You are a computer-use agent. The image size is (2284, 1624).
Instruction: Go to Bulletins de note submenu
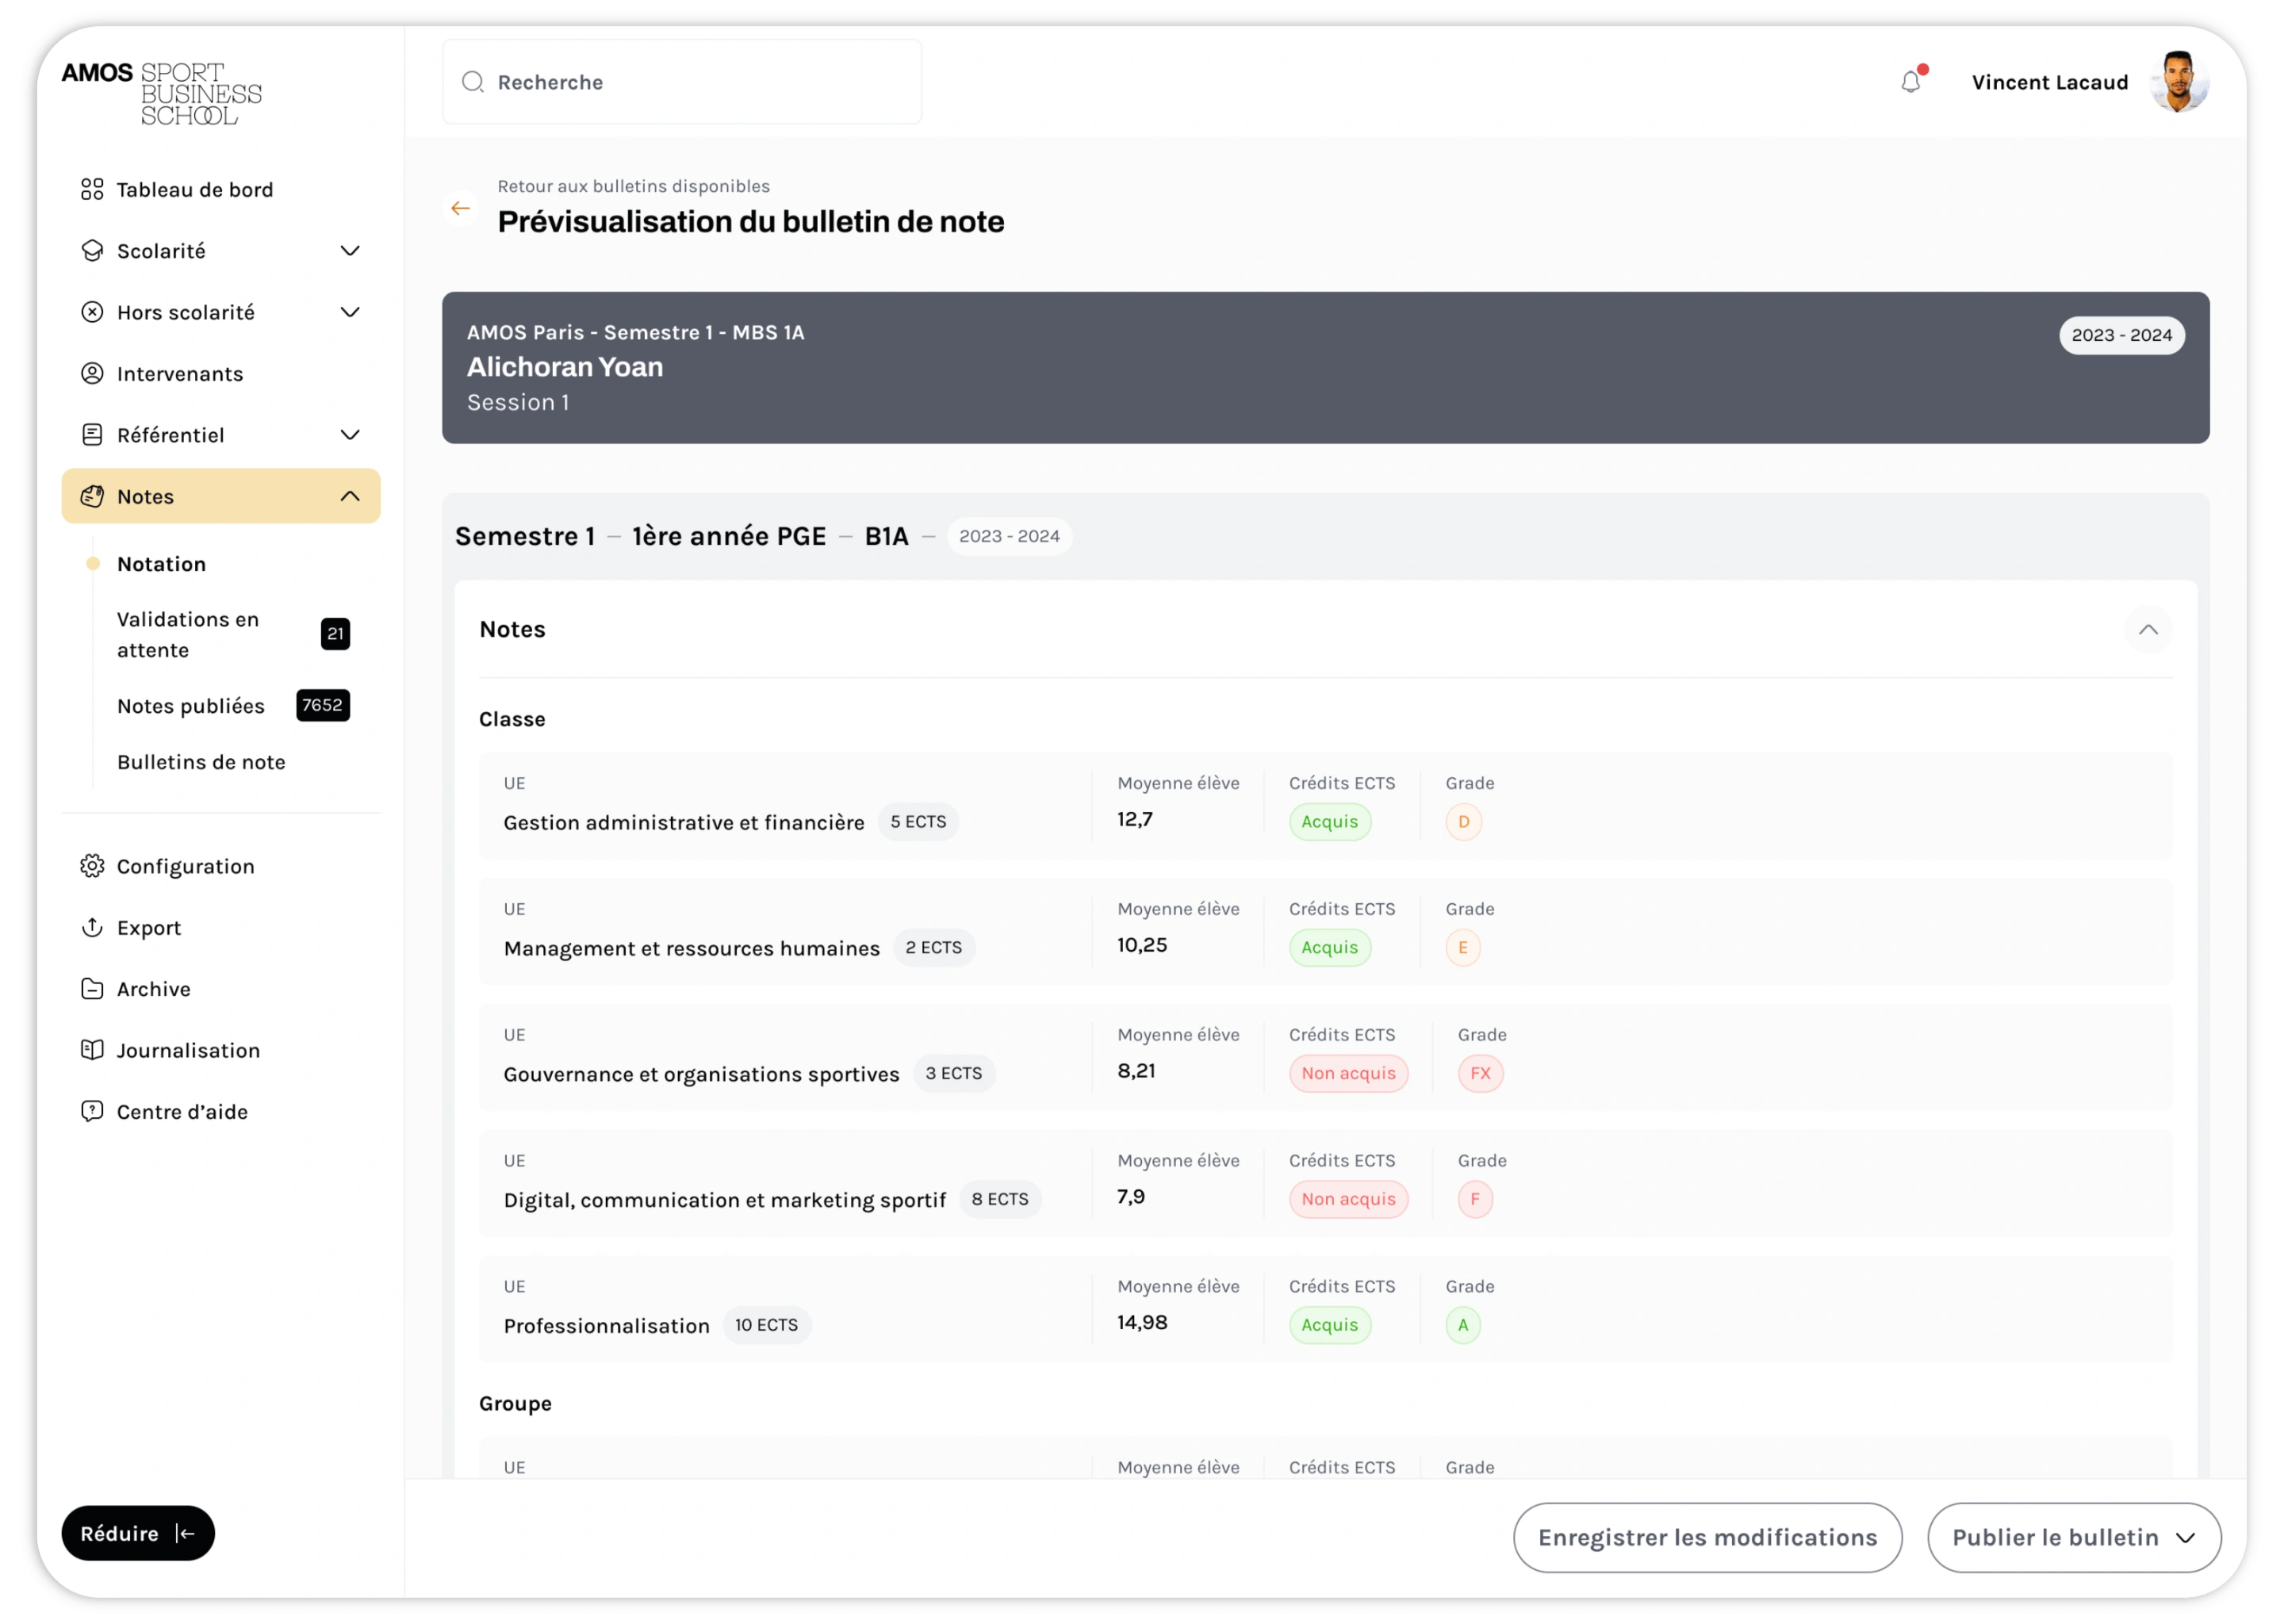pyautogui.click(x=201, y=762)
